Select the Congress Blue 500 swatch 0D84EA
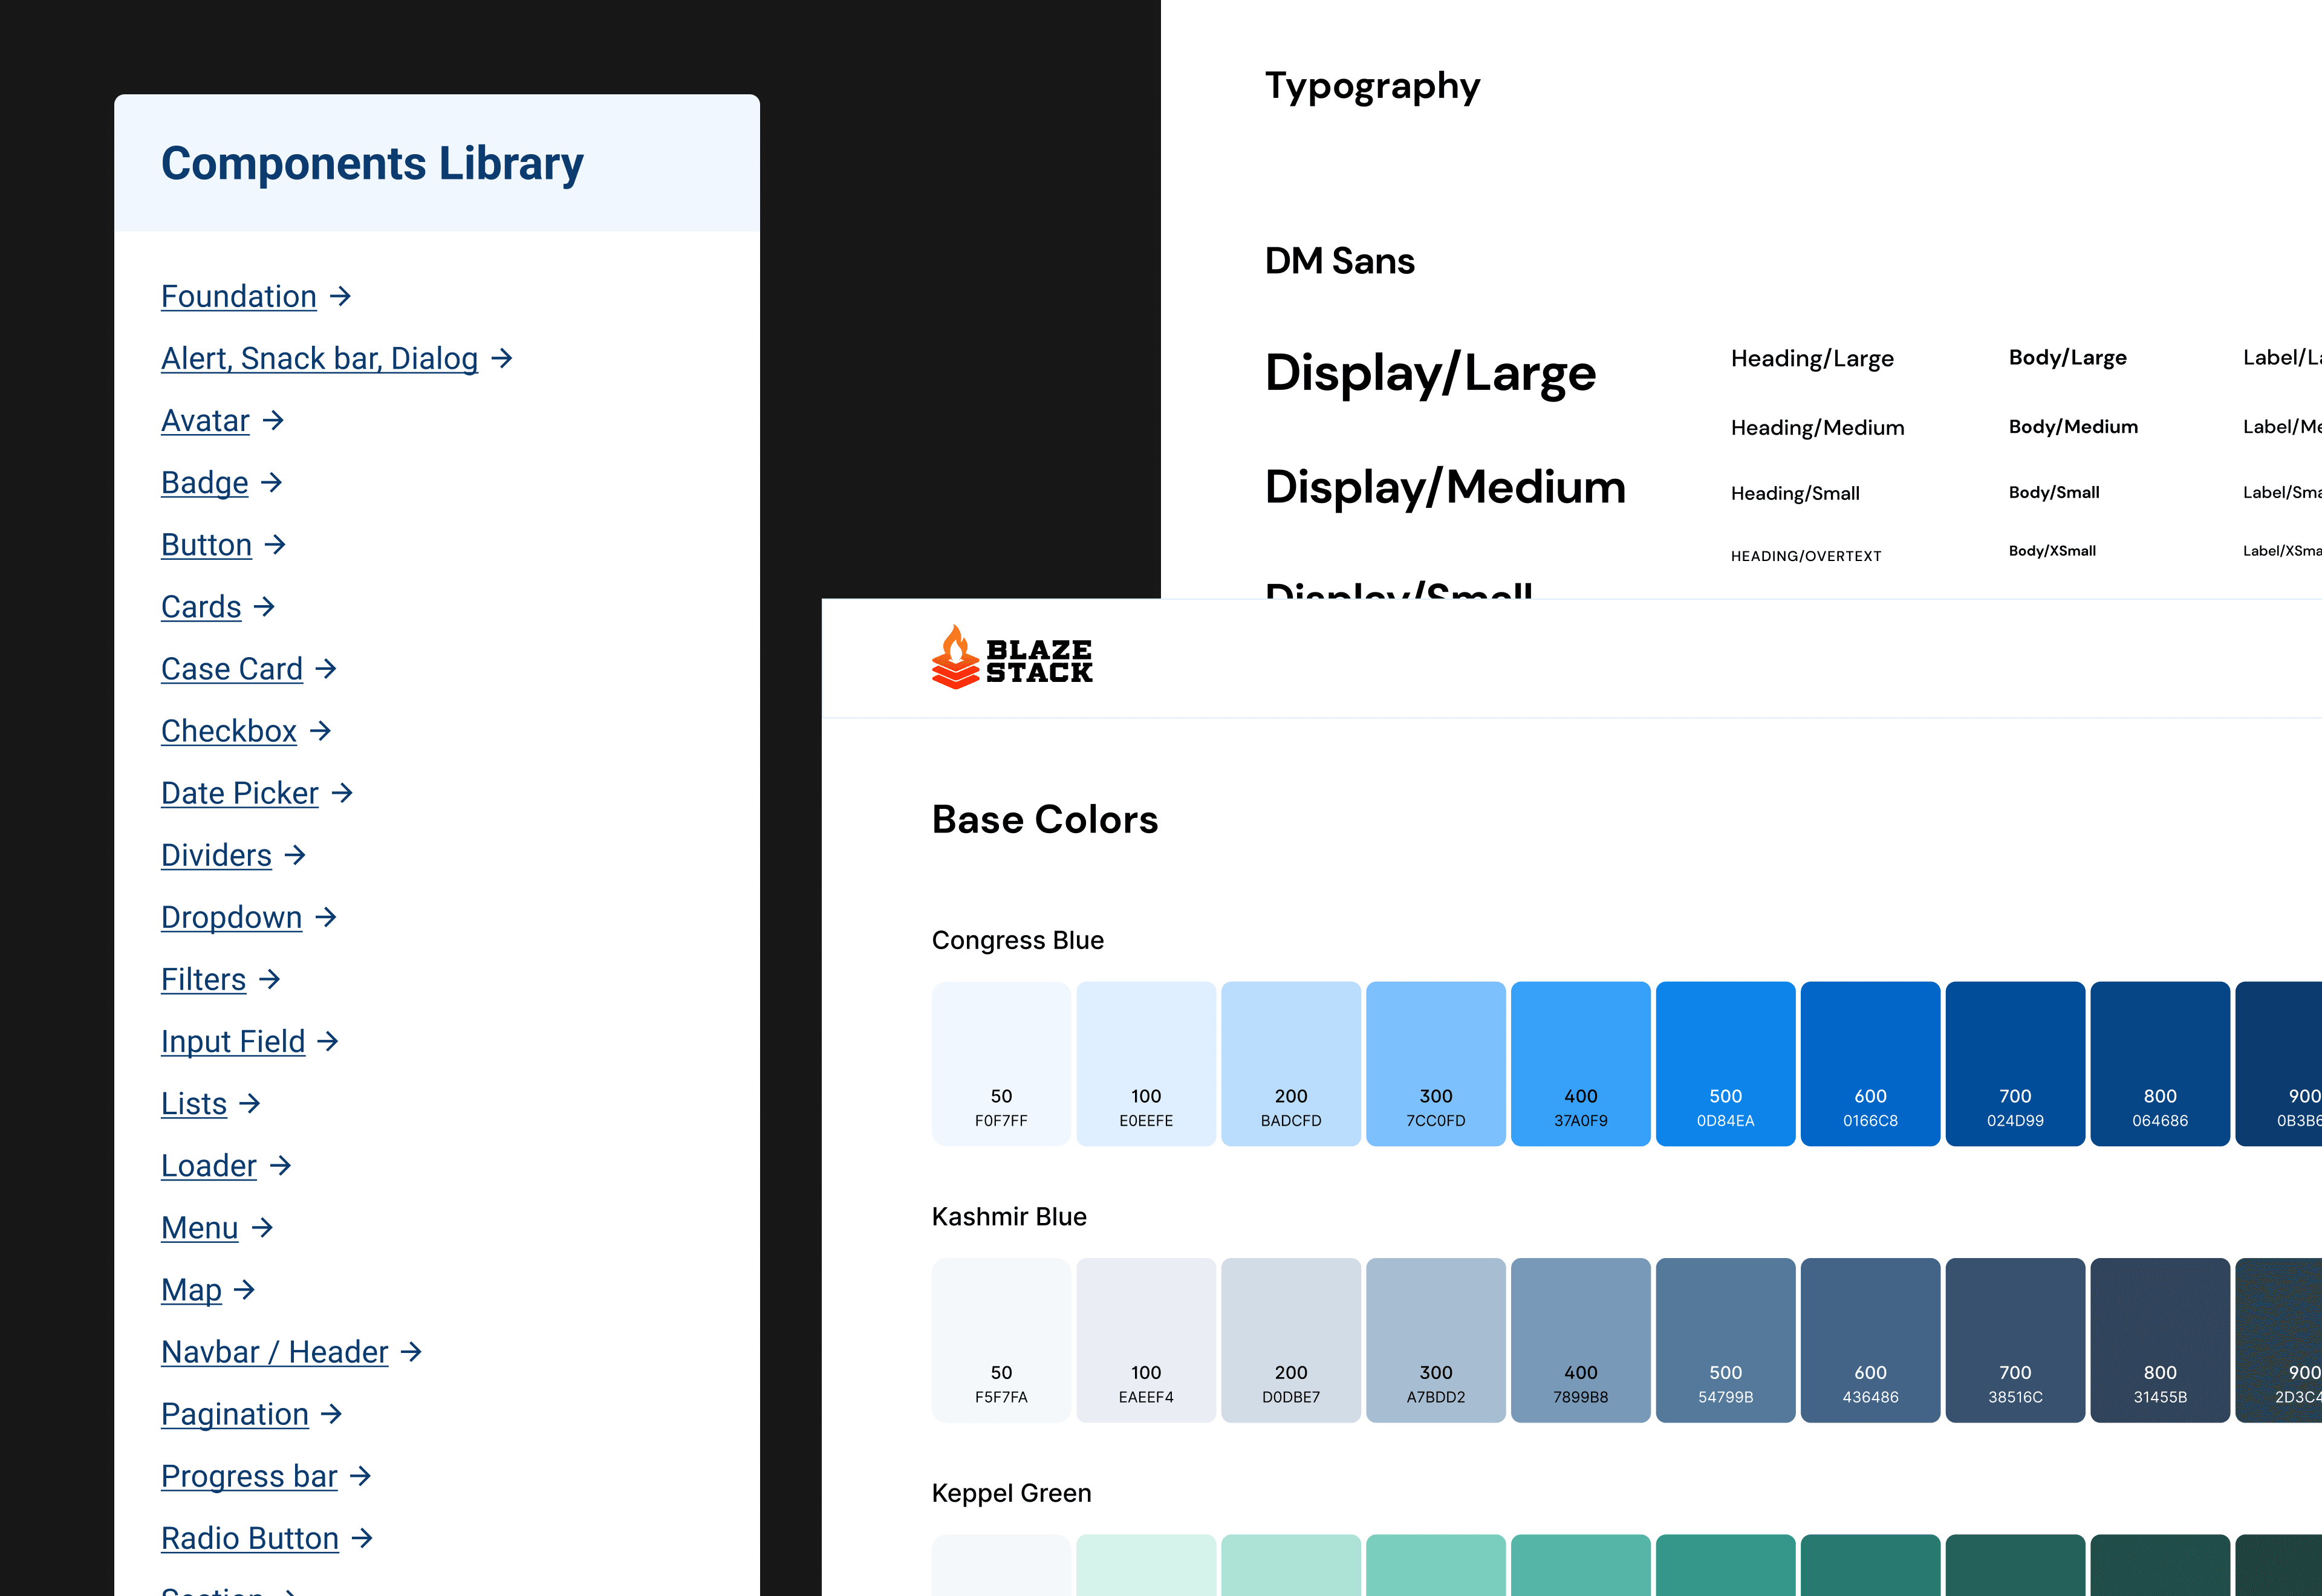 coord(1725,1063)
